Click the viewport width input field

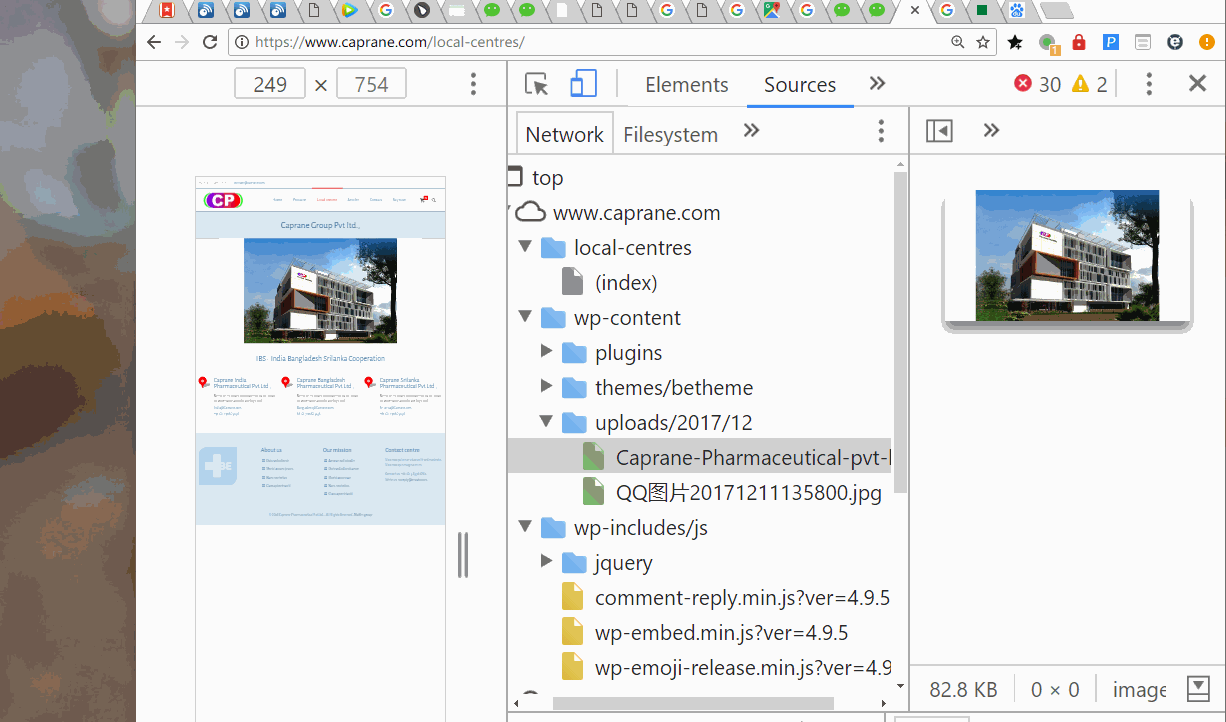click(270, 85)
